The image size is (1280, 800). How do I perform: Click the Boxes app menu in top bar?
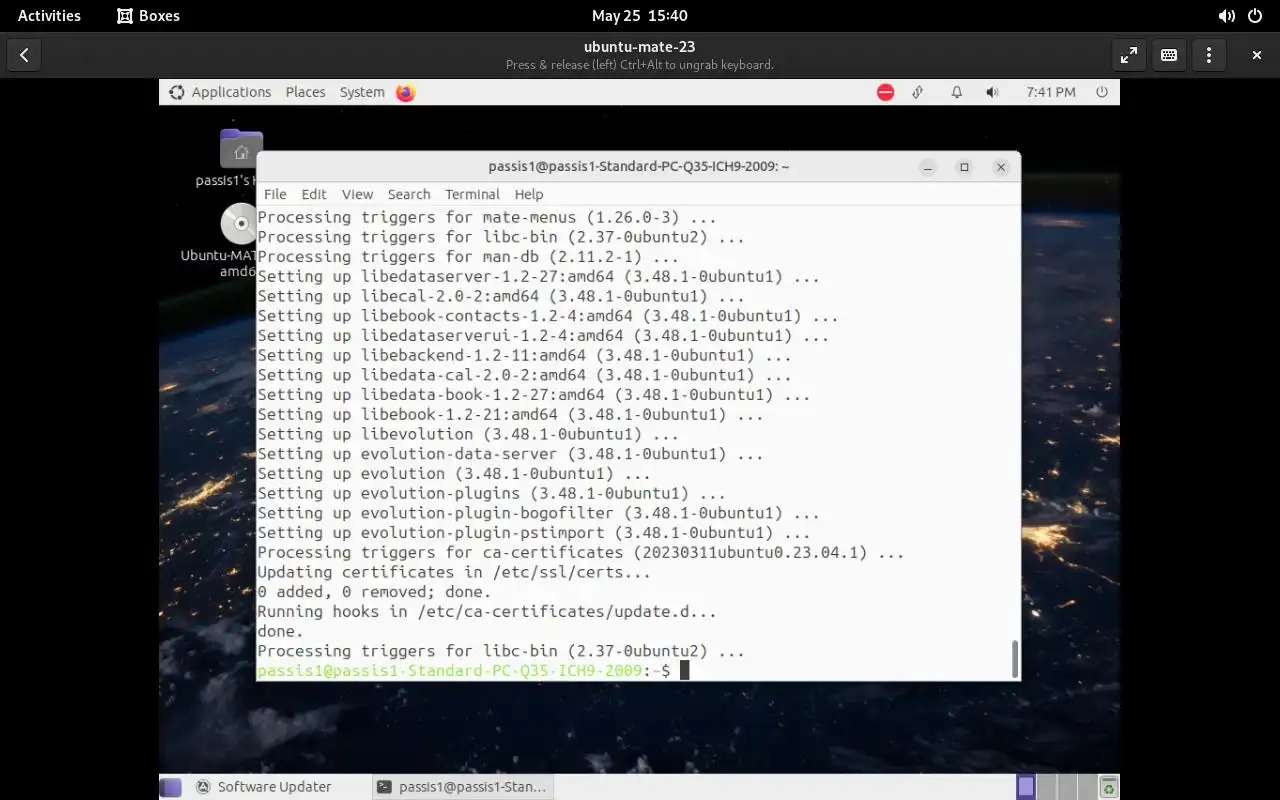pos(148,15)
